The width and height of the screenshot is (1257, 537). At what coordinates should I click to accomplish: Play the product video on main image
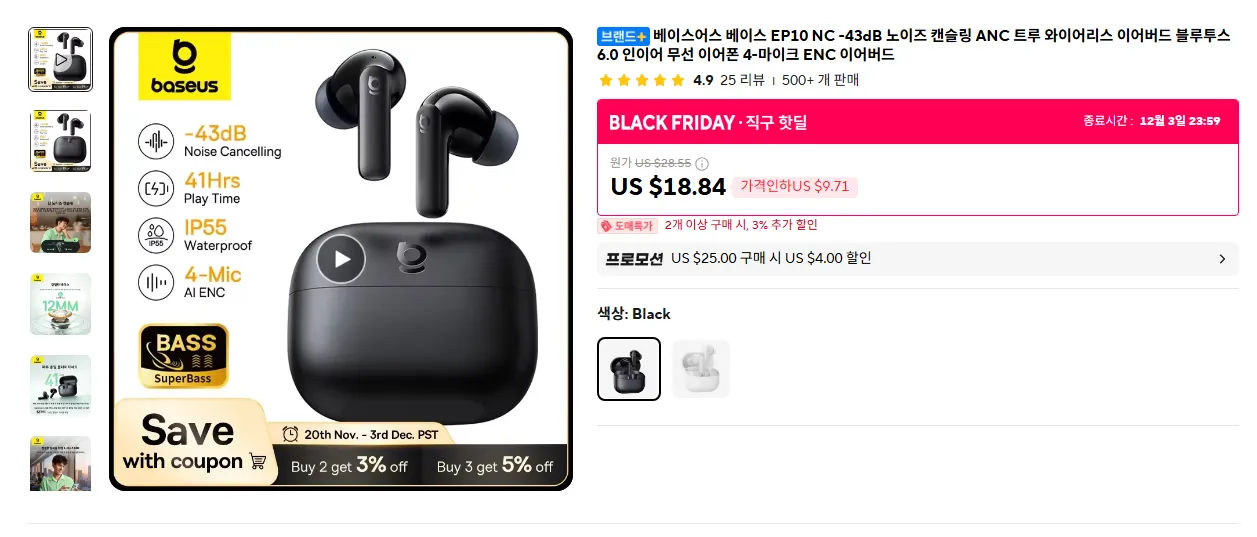click(342, 260)
